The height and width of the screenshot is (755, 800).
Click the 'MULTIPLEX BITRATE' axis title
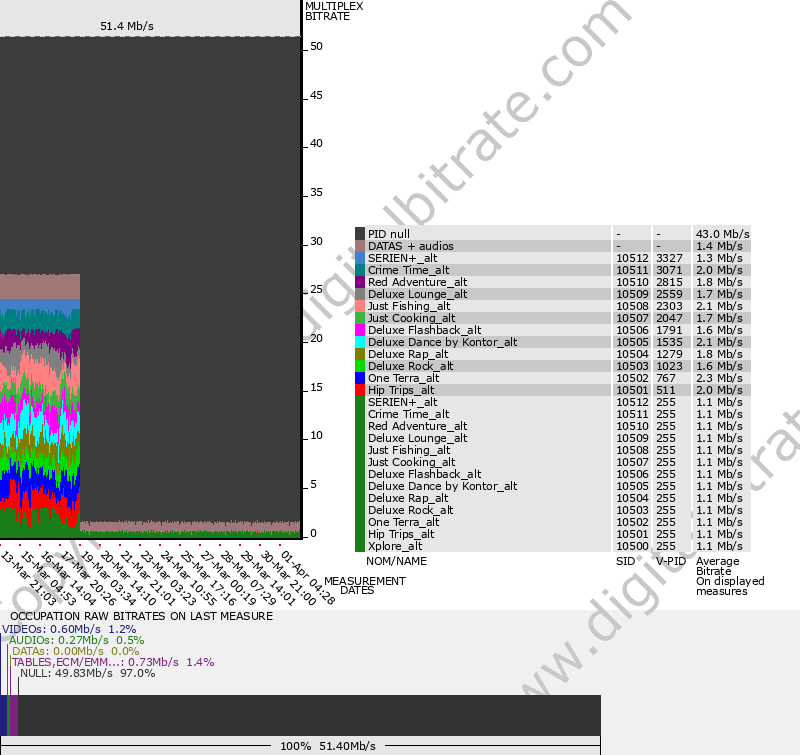334,11
